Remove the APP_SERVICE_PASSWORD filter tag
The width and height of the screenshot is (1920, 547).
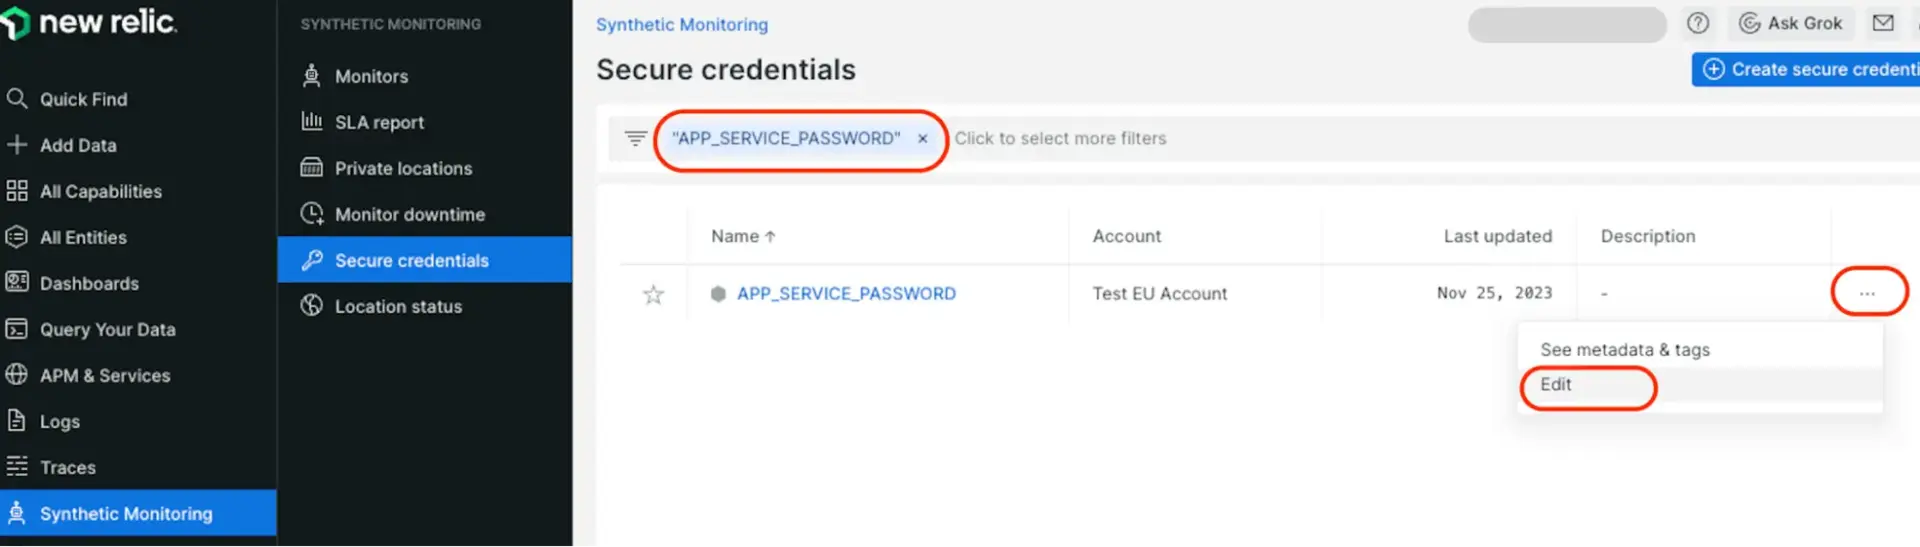[922, 139]
